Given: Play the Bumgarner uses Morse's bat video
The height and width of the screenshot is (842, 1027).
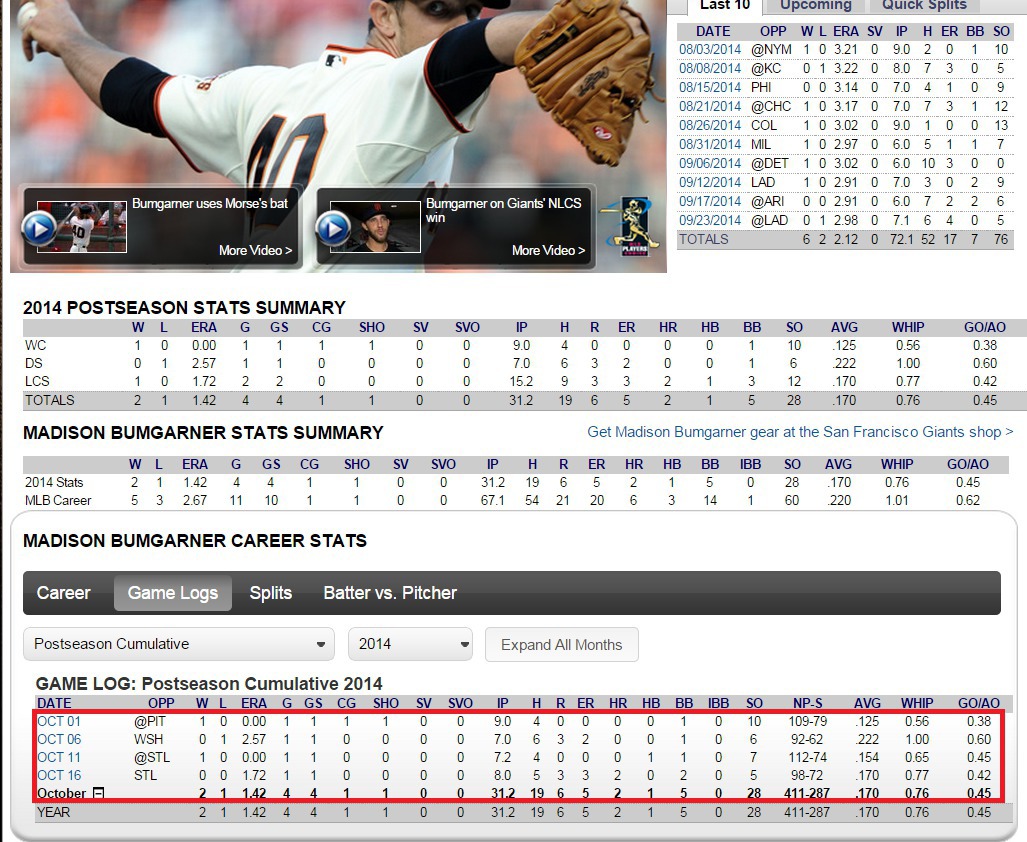Looking at the screenshot, I should [x=39, y=229].
